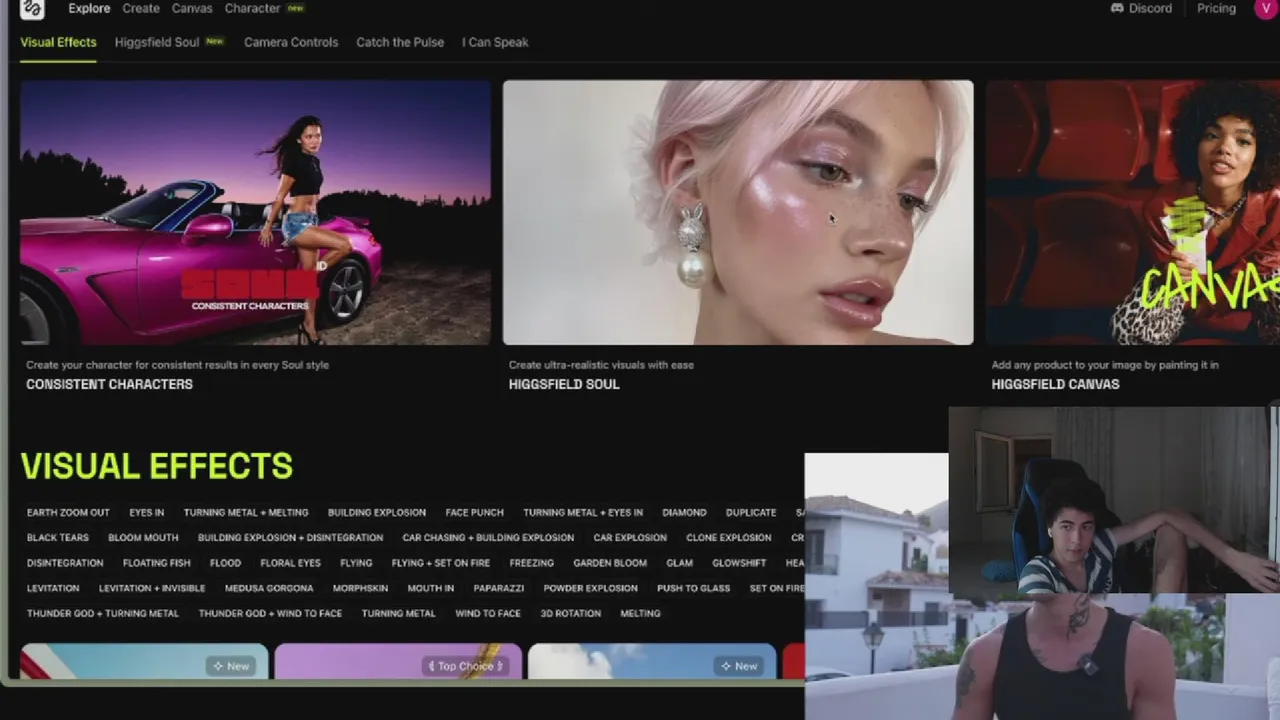This screenshot has height=720, width=1280.
Task: Switch to the Camera Controls tab
Action: point(291,42)
